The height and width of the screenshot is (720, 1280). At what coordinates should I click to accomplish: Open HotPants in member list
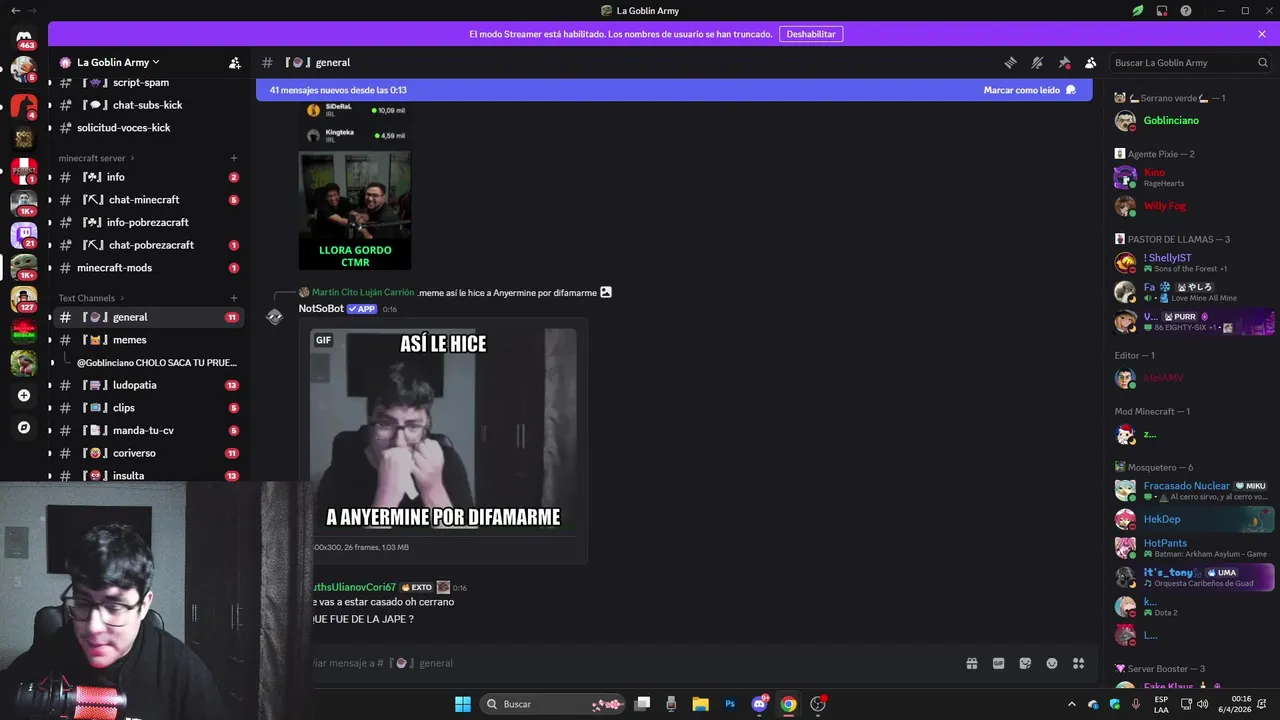tap(1194, 548)
